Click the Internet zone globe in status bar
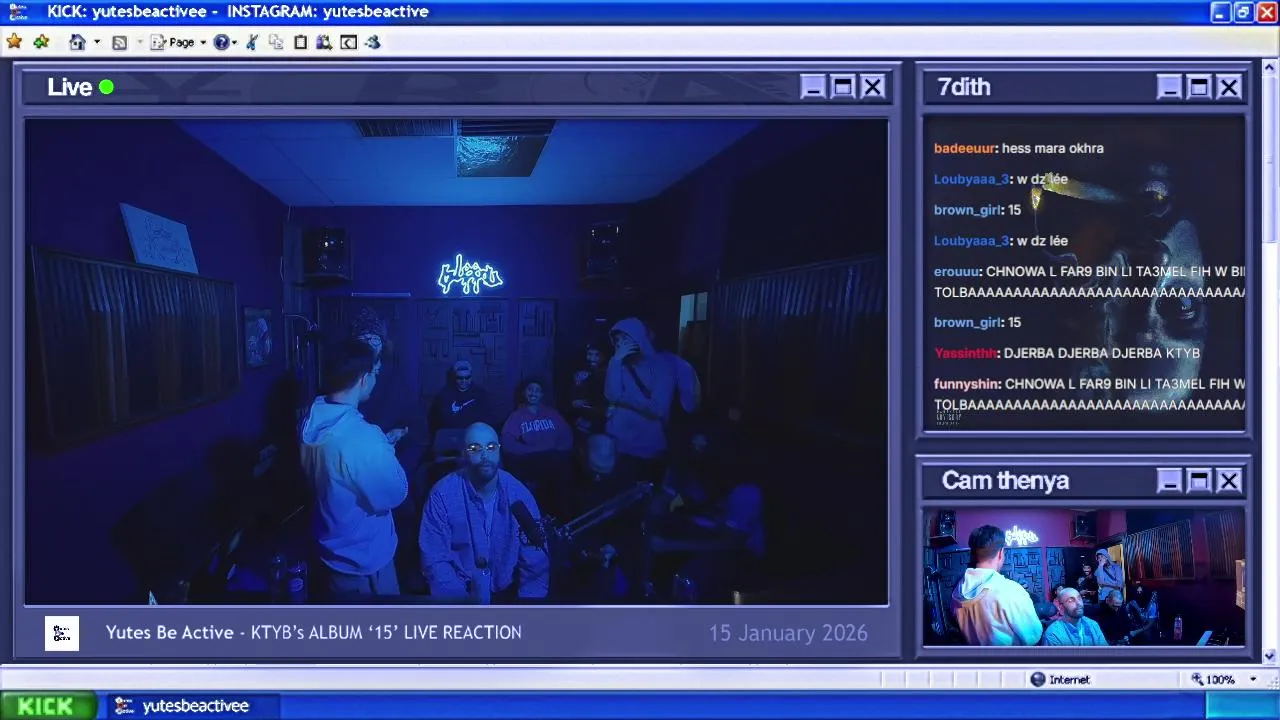The image size is (1280, 720). pyautogui.click(x=1038, y=679)
